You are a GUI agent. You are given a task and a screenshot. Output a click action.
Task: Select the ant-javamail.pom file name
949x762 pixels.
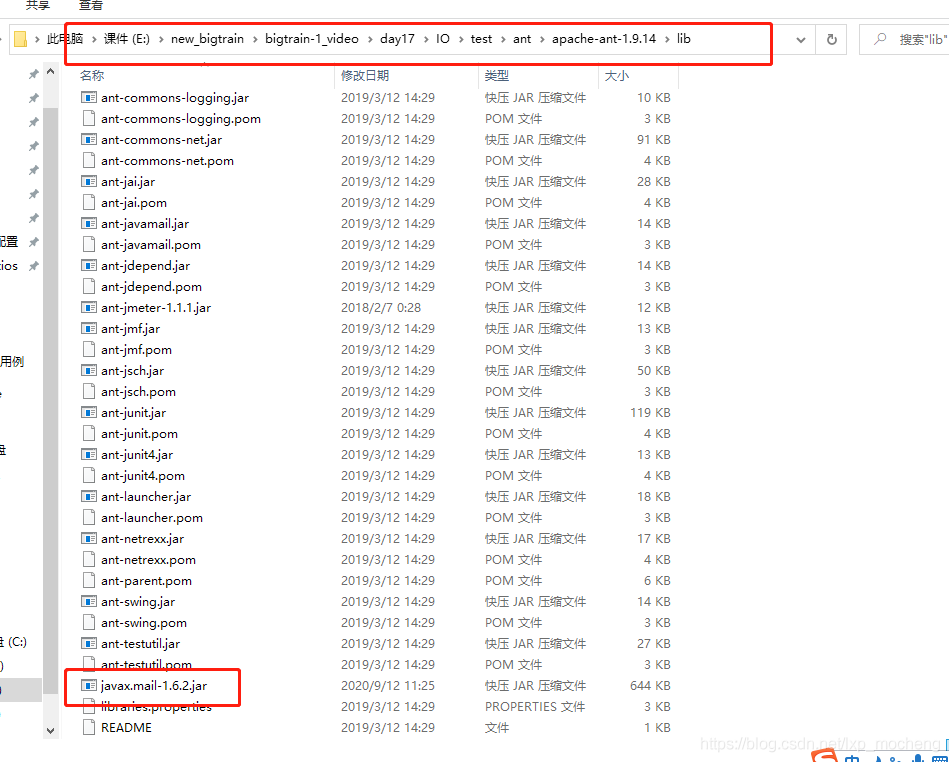(x=151, y=245)
